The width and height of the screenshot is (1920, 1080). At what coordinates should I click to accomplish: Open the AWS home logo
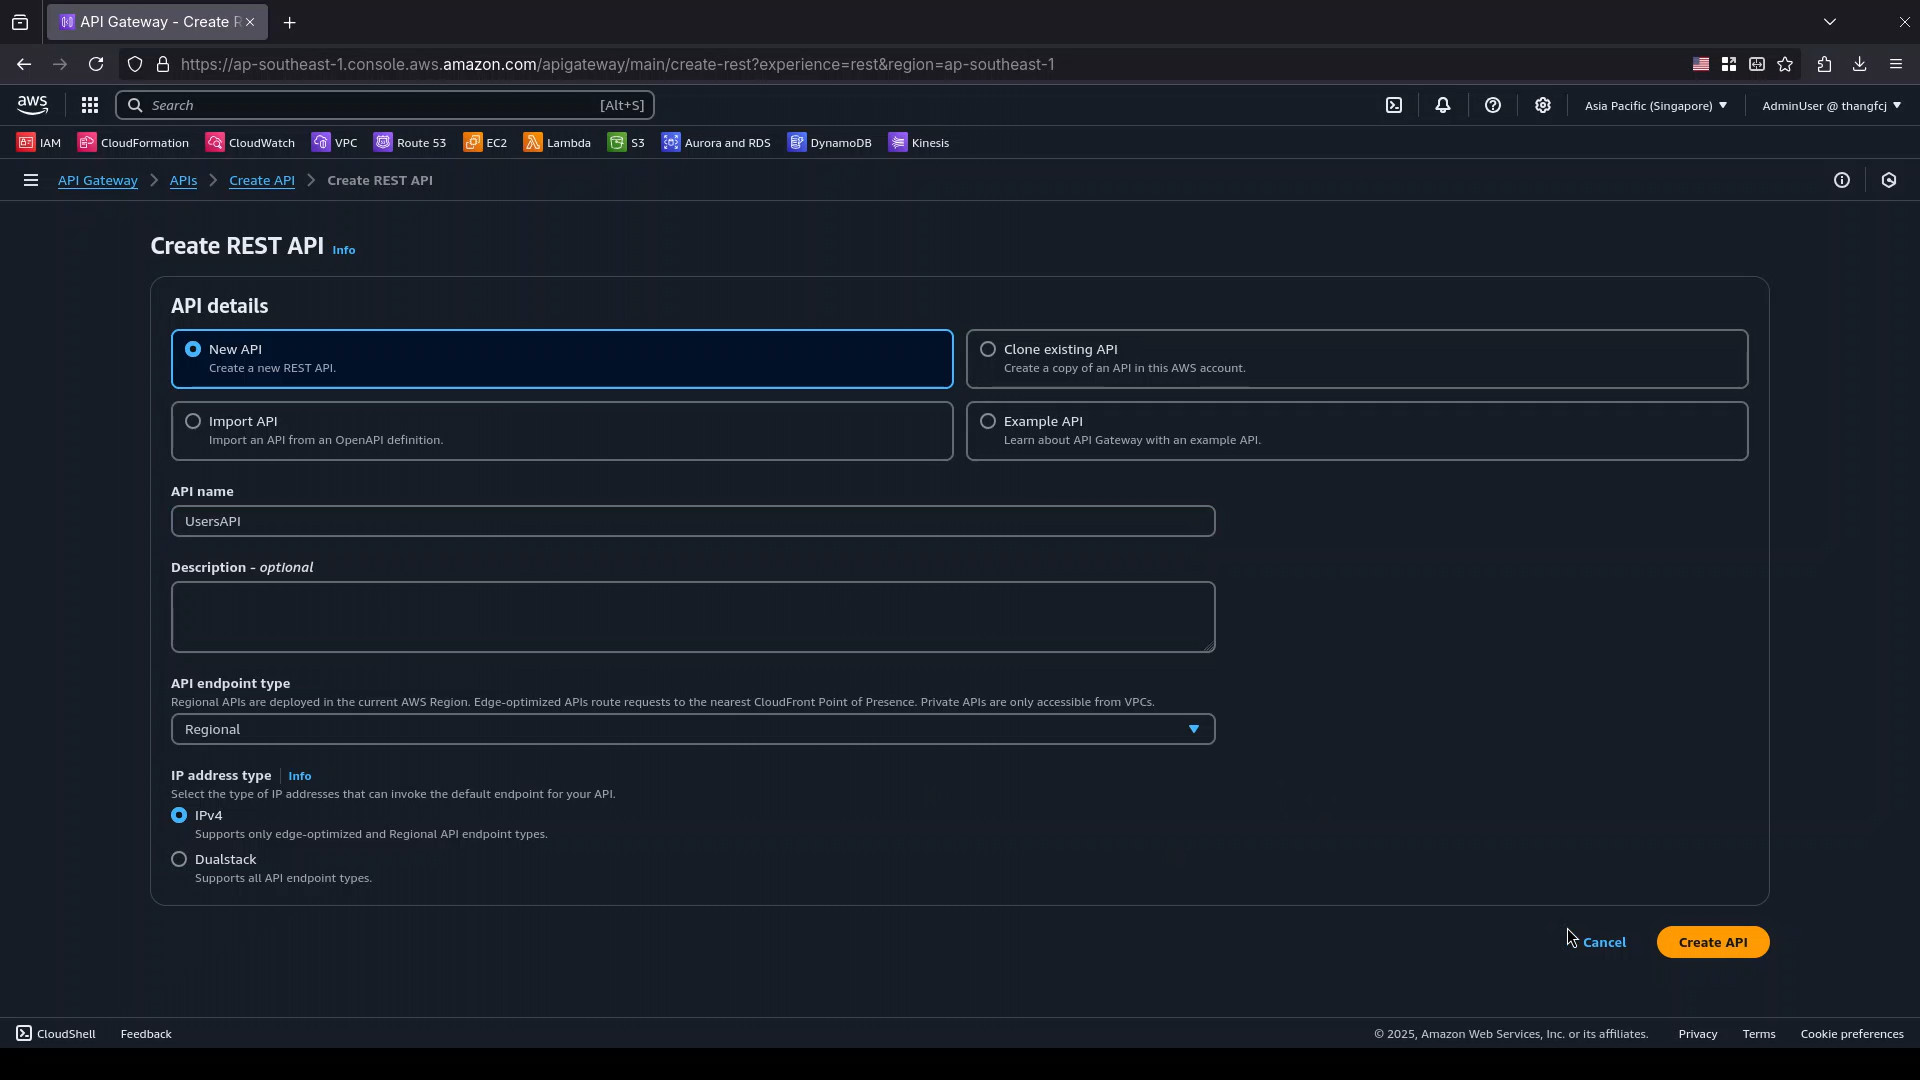(33, 105)
